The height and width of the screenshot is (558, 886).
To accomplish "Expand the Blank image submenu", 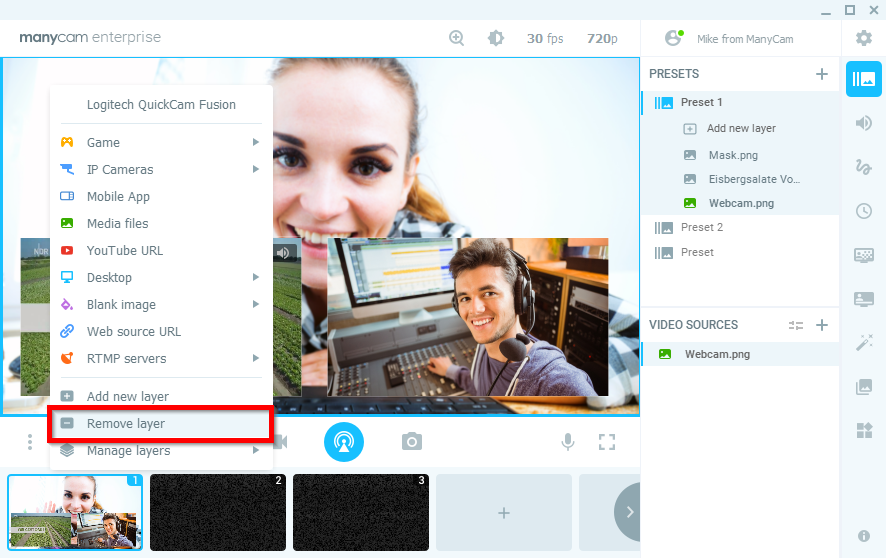I will pyautogui.click(x=161, y=305).
